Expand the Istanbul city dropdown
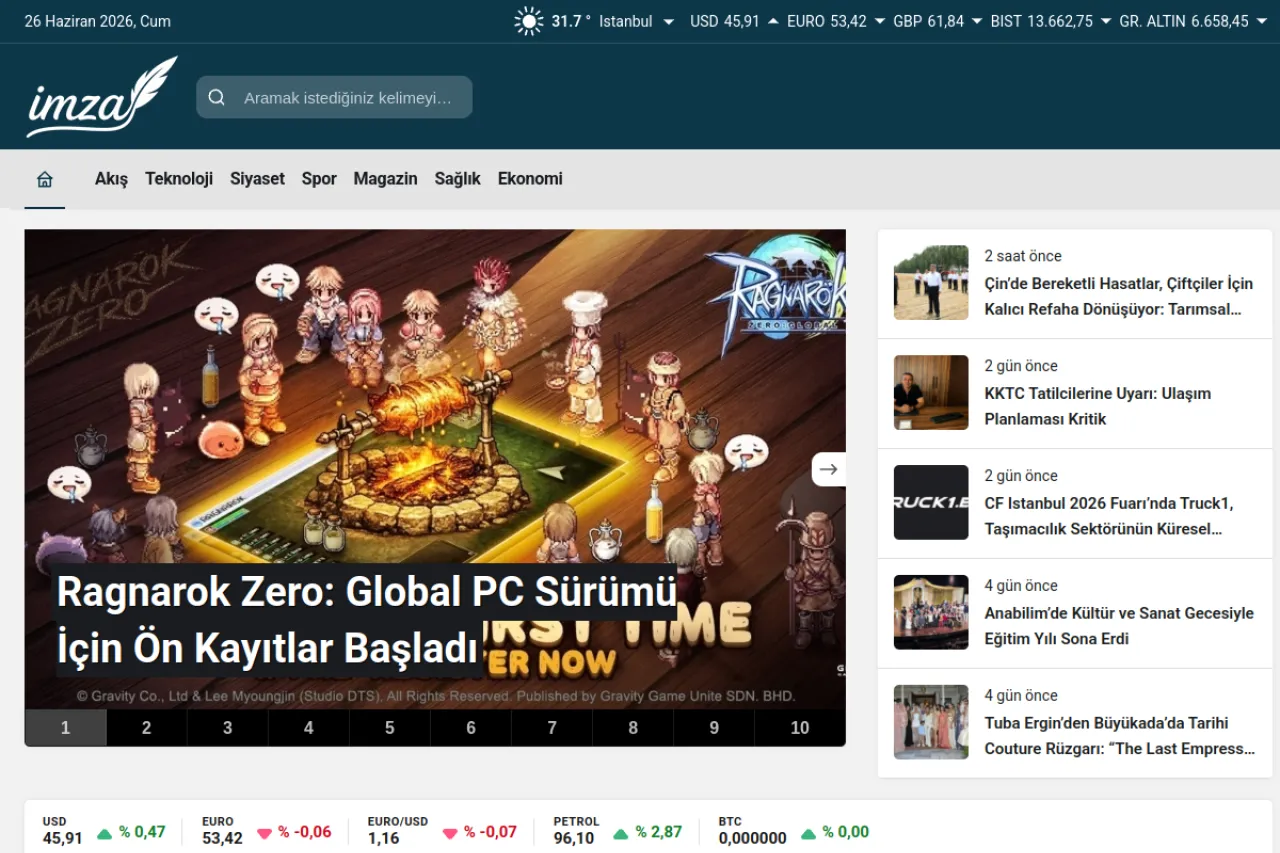This screenshot has height=853, width=1280. coord(668,21)
